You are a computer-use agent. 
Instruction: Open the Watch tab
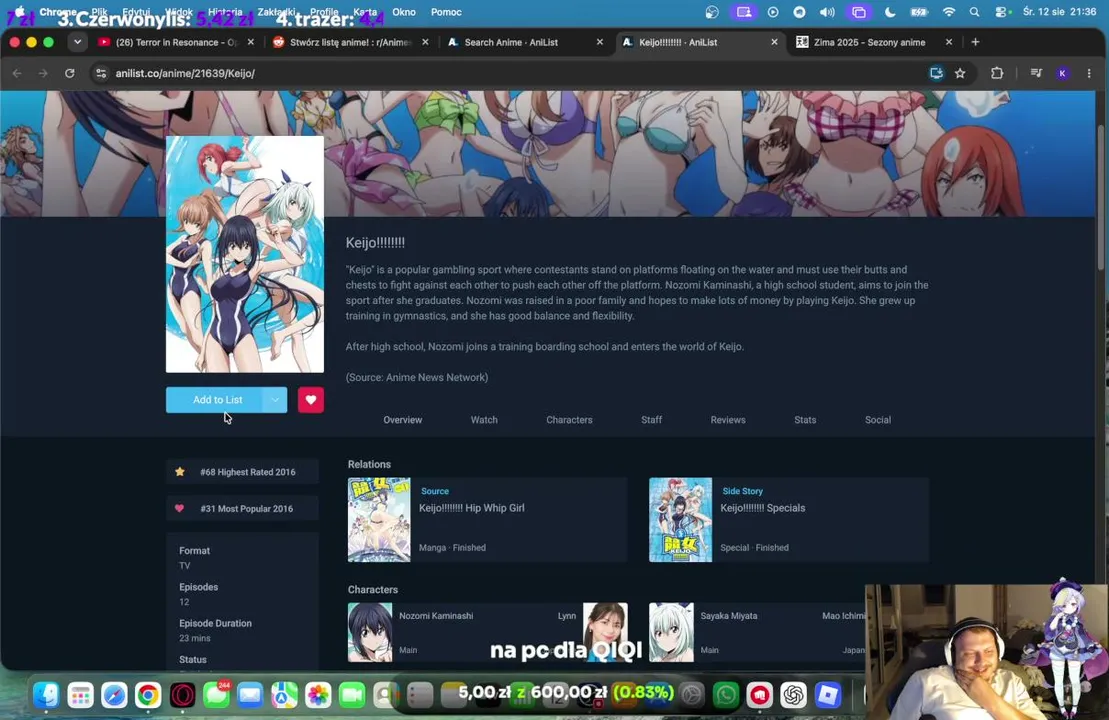pyautogui.click(x=484, y=419)
